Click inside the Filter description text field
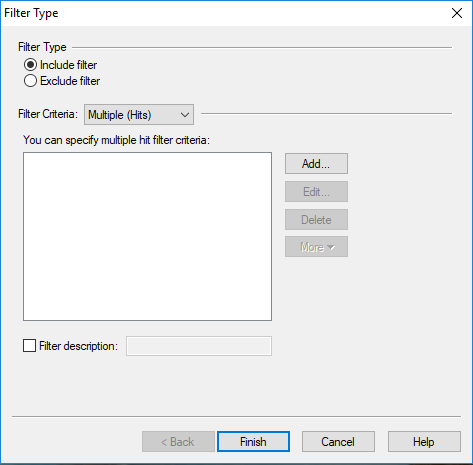Image resolution: width=473 pixels, height=465 pixels. pyautogui.click(x=199, y=346)
